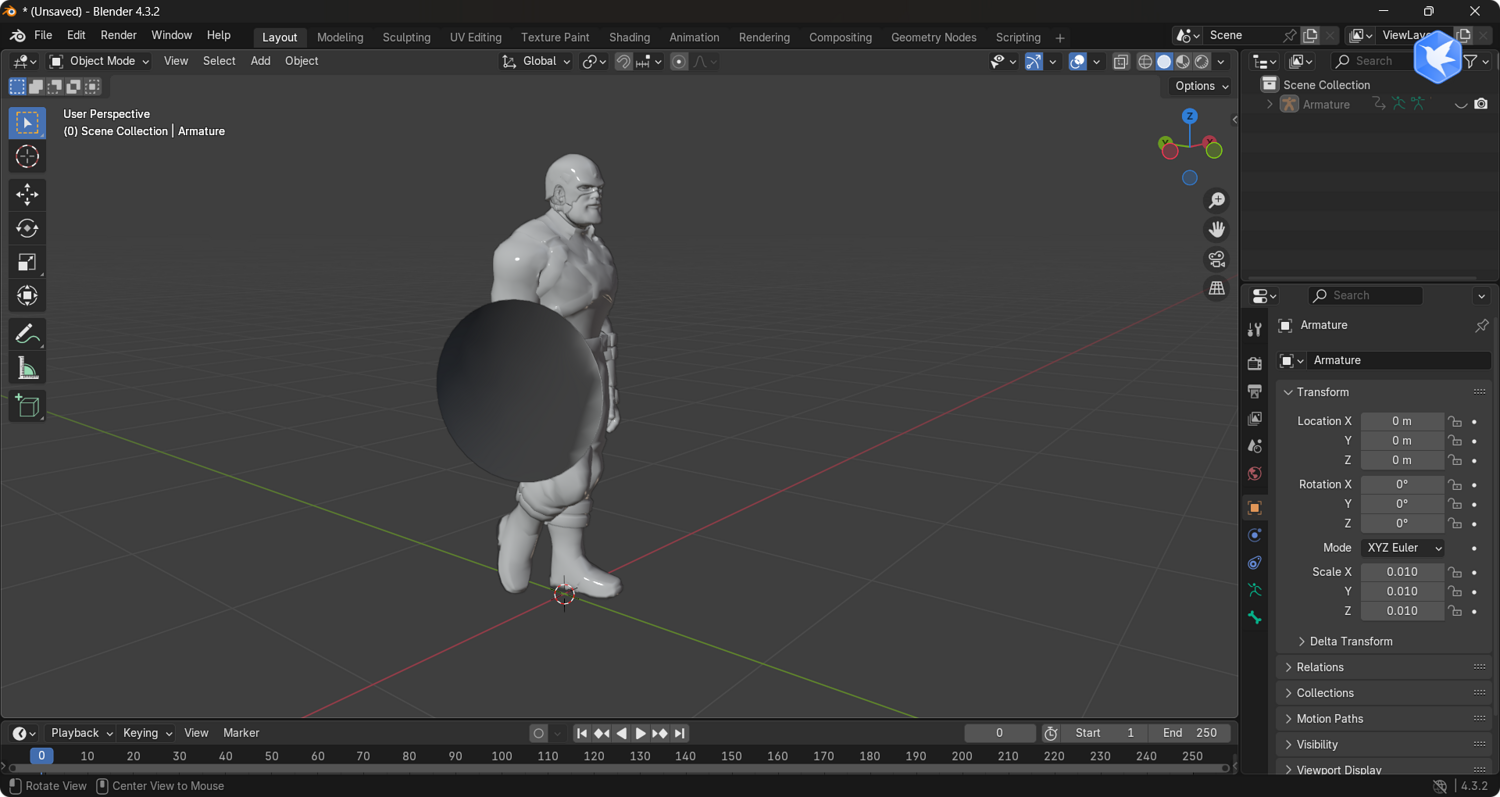This screenshot has height=797, width=1500.
Task: Select the 3D Cursor tool
Action: coord(27,156)
